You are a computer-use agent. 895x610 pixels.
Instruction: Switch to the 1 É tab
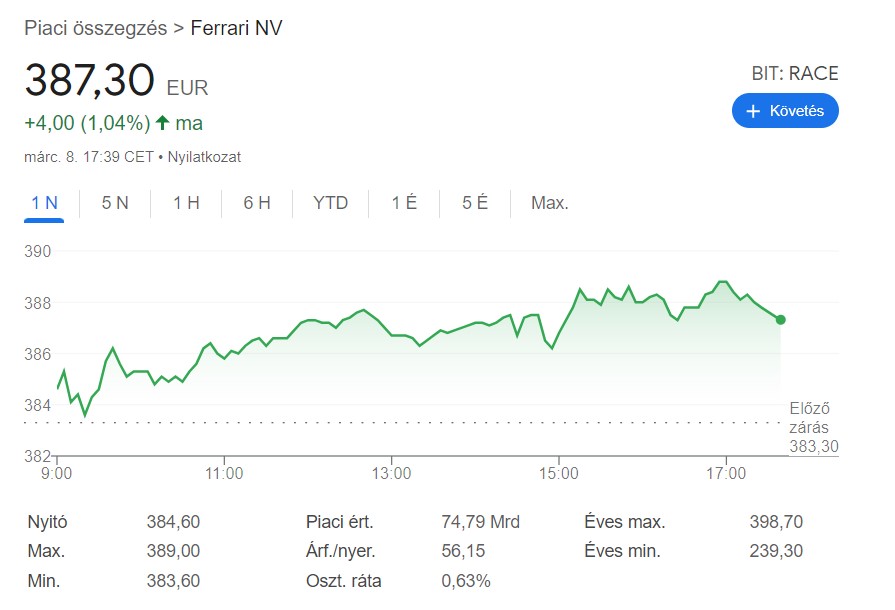404,203
